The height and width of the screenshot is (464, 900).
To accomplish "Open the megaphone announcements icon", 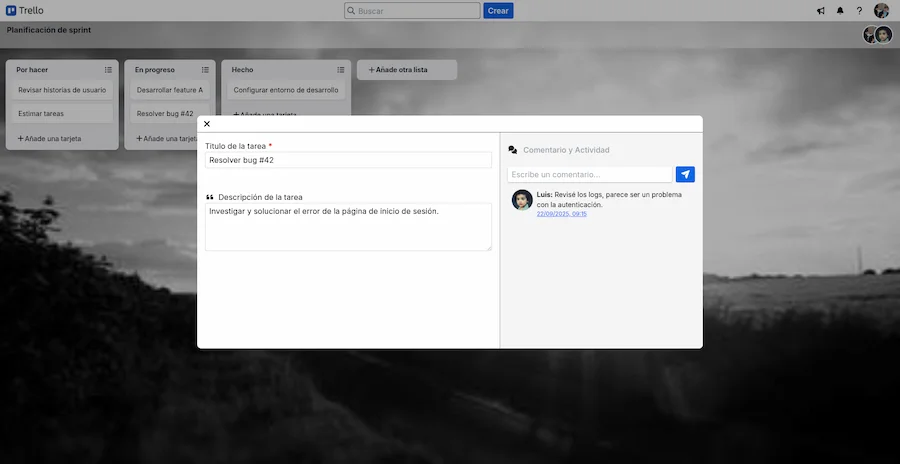I will point(821,11).
